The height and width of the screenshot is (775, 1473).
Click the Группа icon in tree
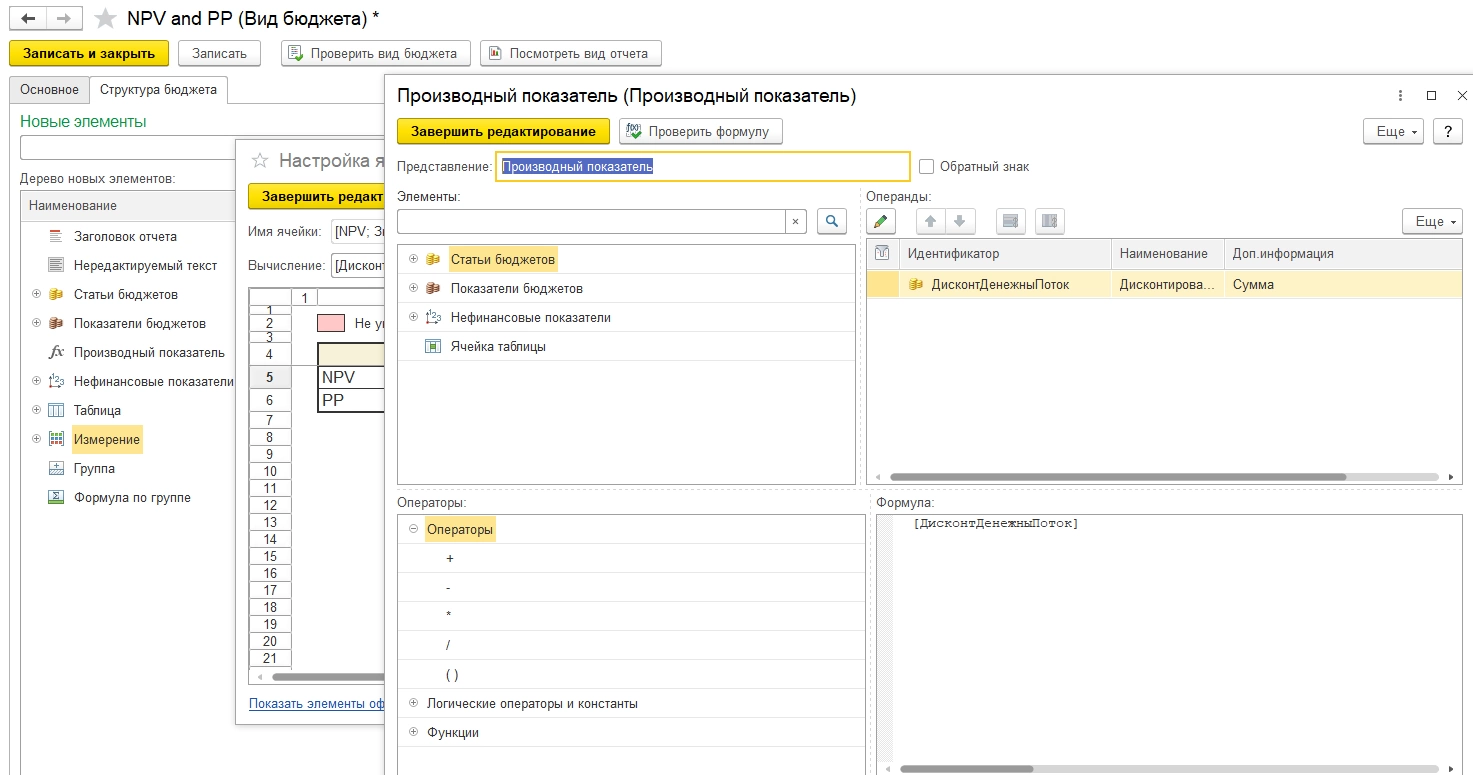(56, 468)
